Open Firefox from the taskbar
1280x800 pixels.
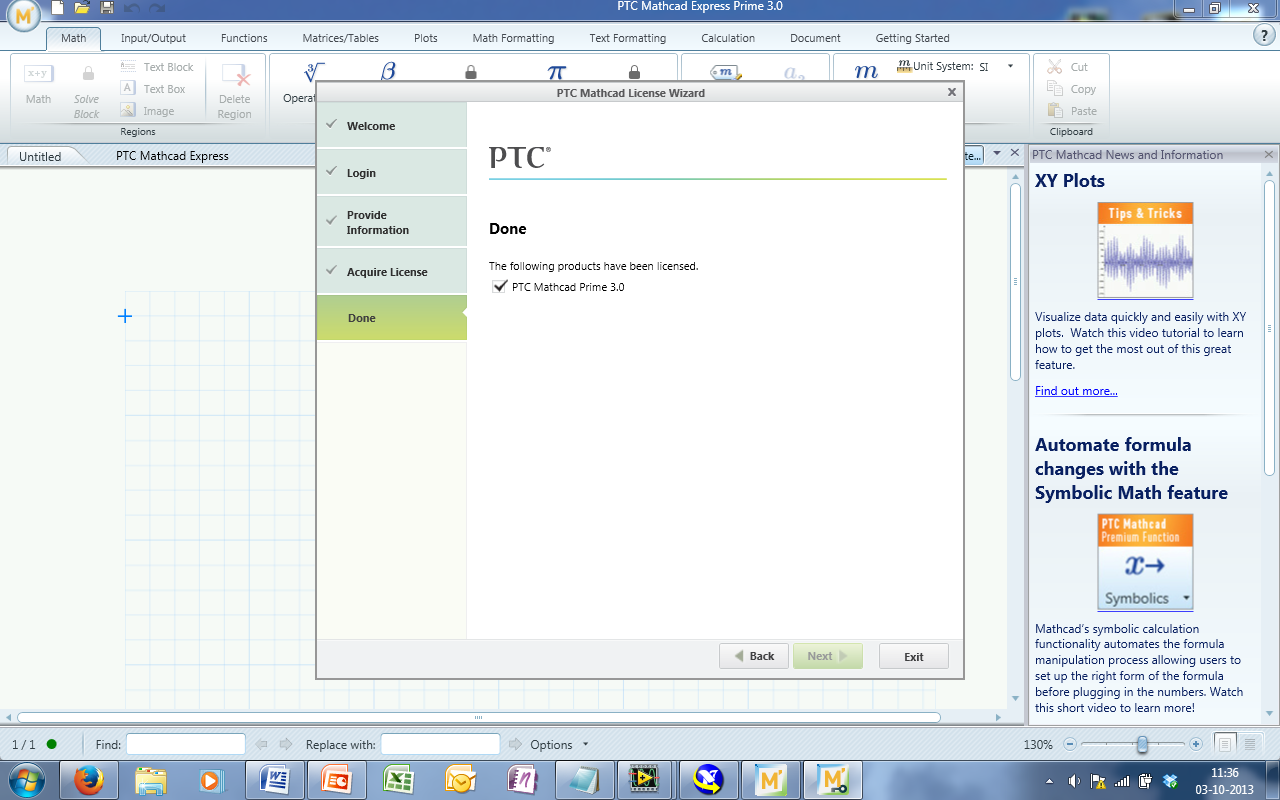click(90, 779)
